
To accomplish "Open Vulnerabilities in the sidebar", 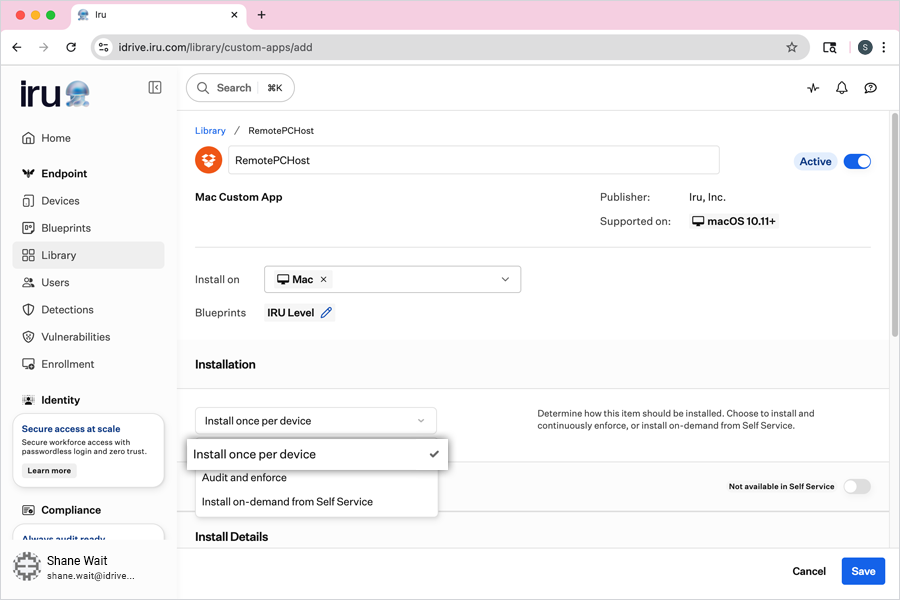I will pyautogui.click(x=75, y=337).
